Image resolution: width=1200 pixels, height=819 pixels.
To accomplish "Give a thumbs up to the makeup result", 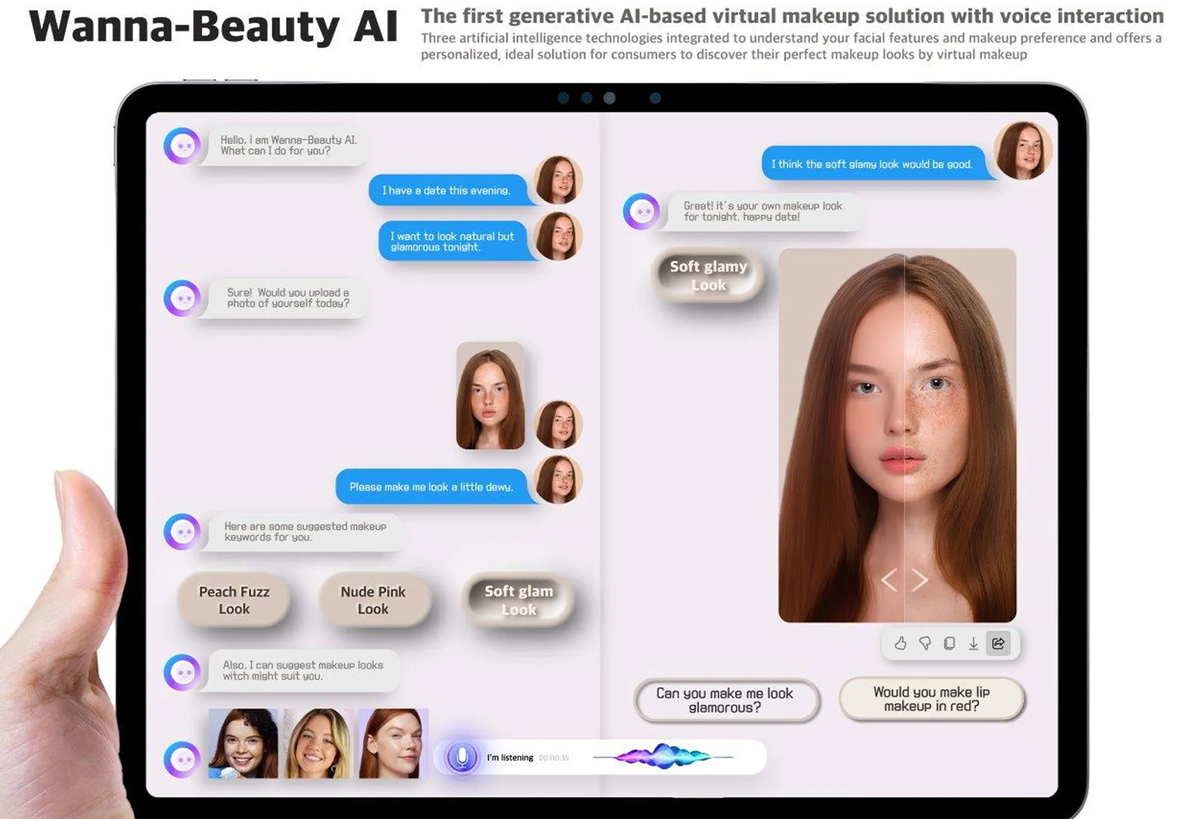I will (899, 643).
